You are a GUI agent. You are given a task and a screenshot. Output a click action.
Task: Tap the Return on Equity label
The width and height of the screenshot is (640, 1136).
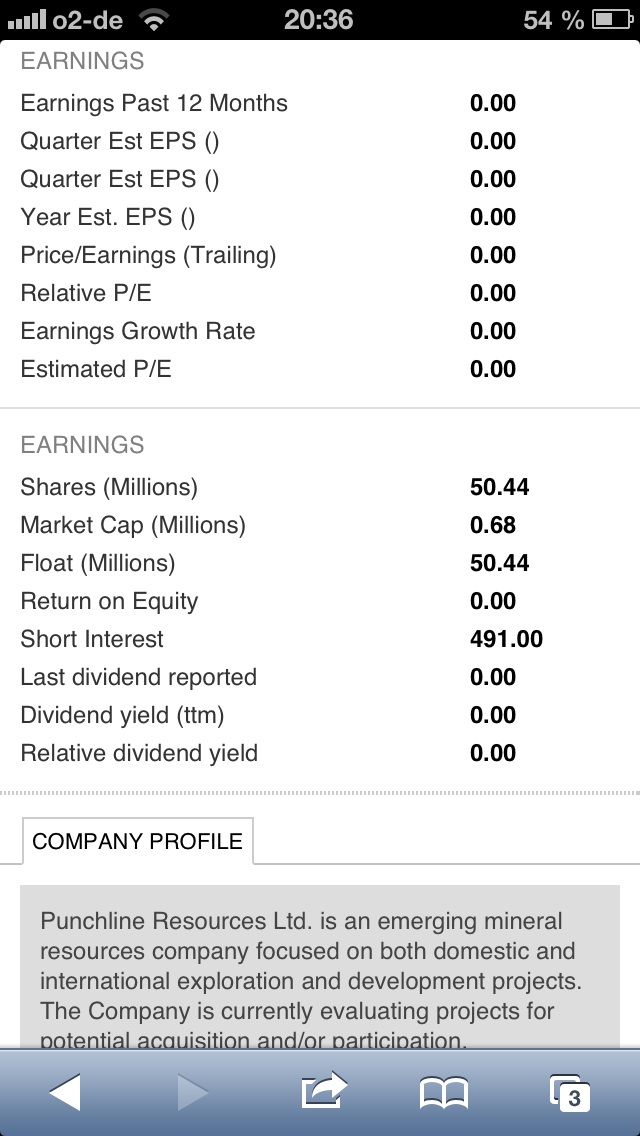click(109, 601)
